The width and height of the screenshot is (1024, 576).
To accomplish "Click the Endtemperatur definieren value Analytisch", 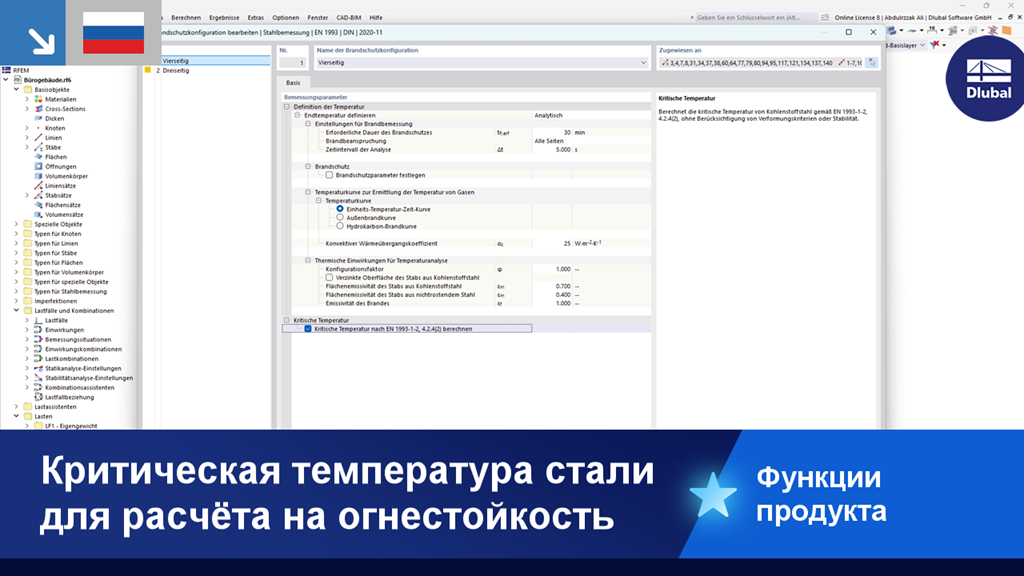I will tap(591, 115).
